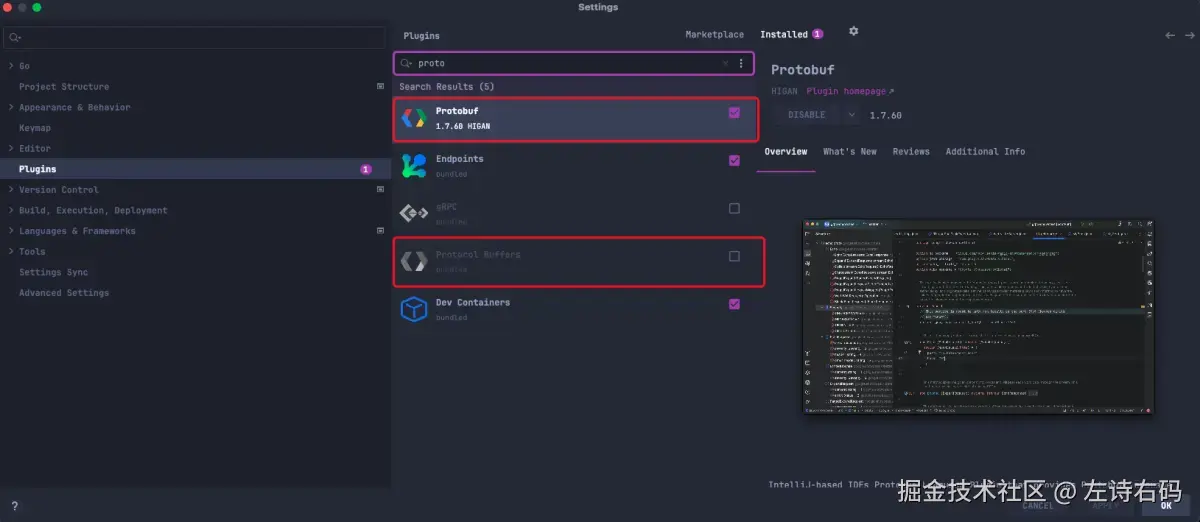Click the settings search magnifier icon
This screenshot has height=522, width=1200.
click(x=15, y=38)
